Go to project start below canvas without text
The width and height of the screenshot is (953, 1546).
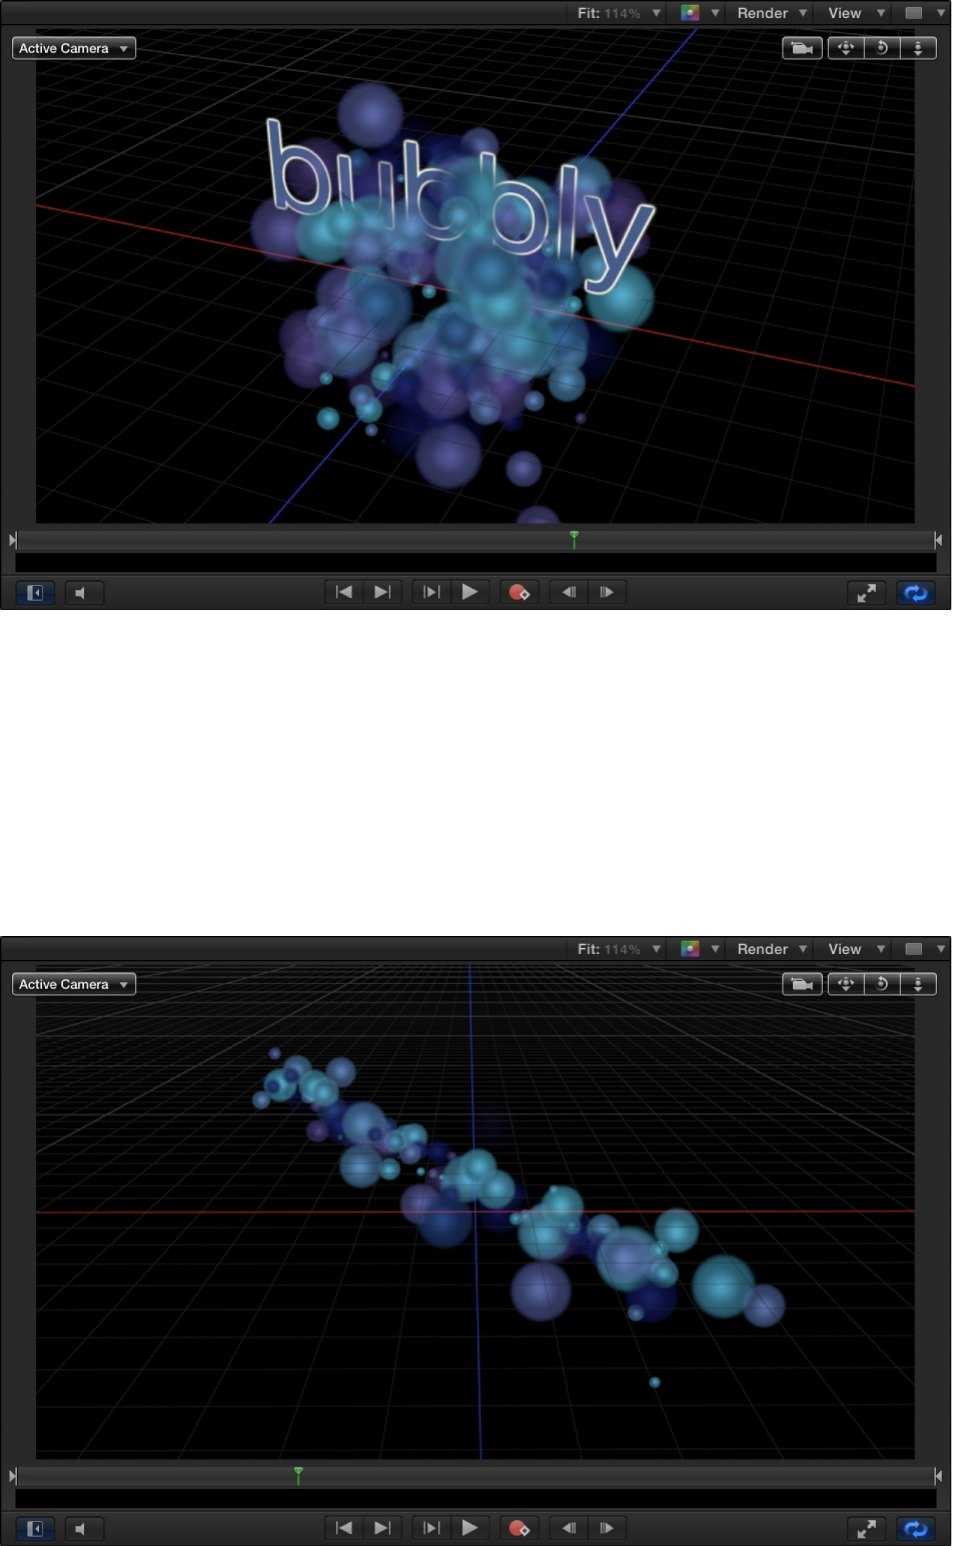click(343, 1528)
